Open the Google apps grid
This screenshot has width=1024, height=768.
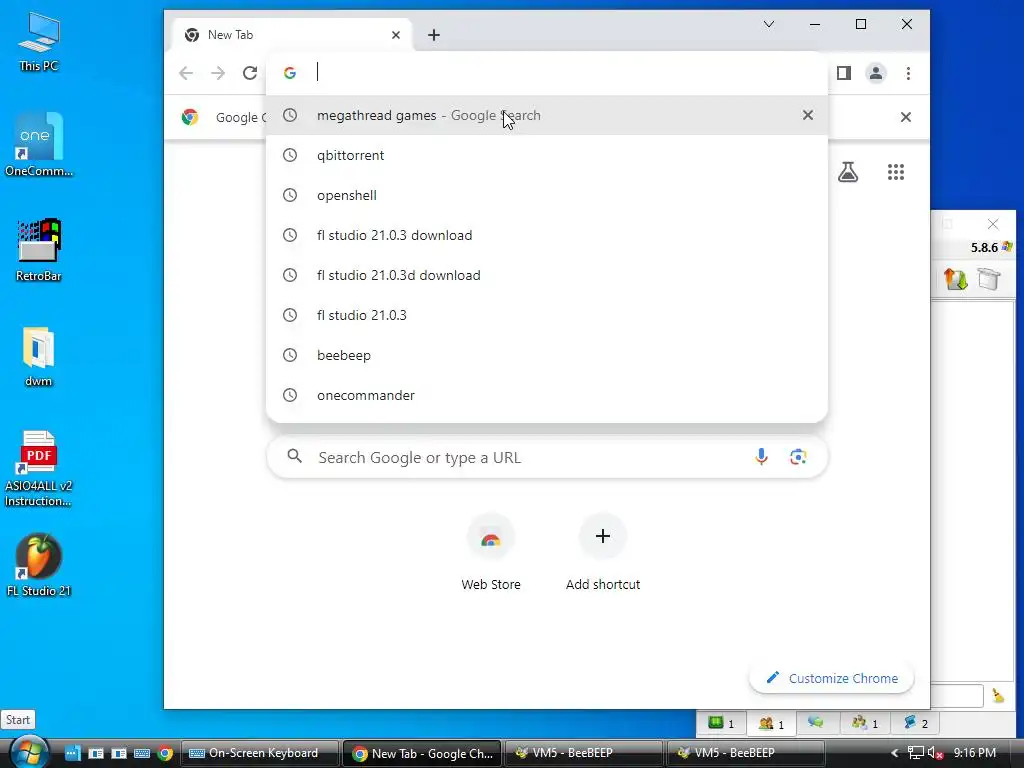tap(896, 172)
